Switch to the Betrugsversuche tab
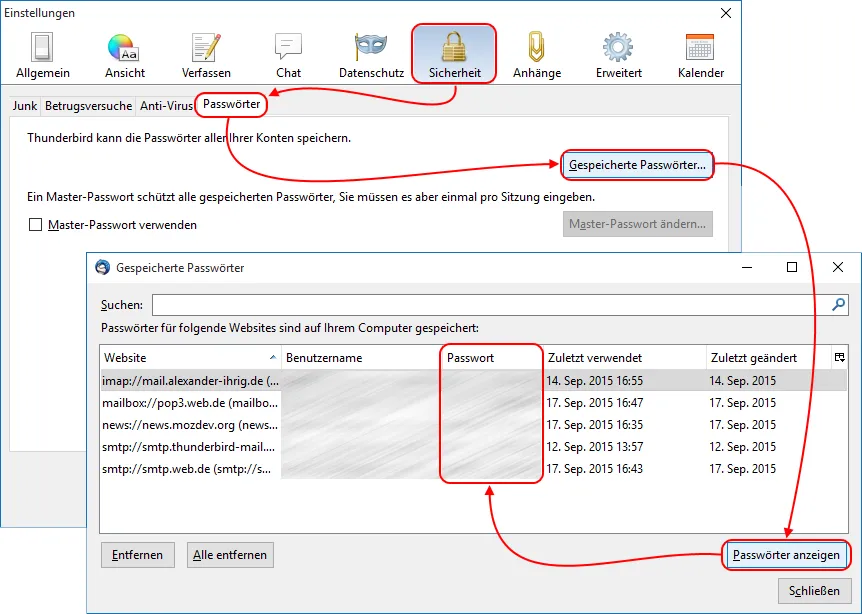 (89, 106)
